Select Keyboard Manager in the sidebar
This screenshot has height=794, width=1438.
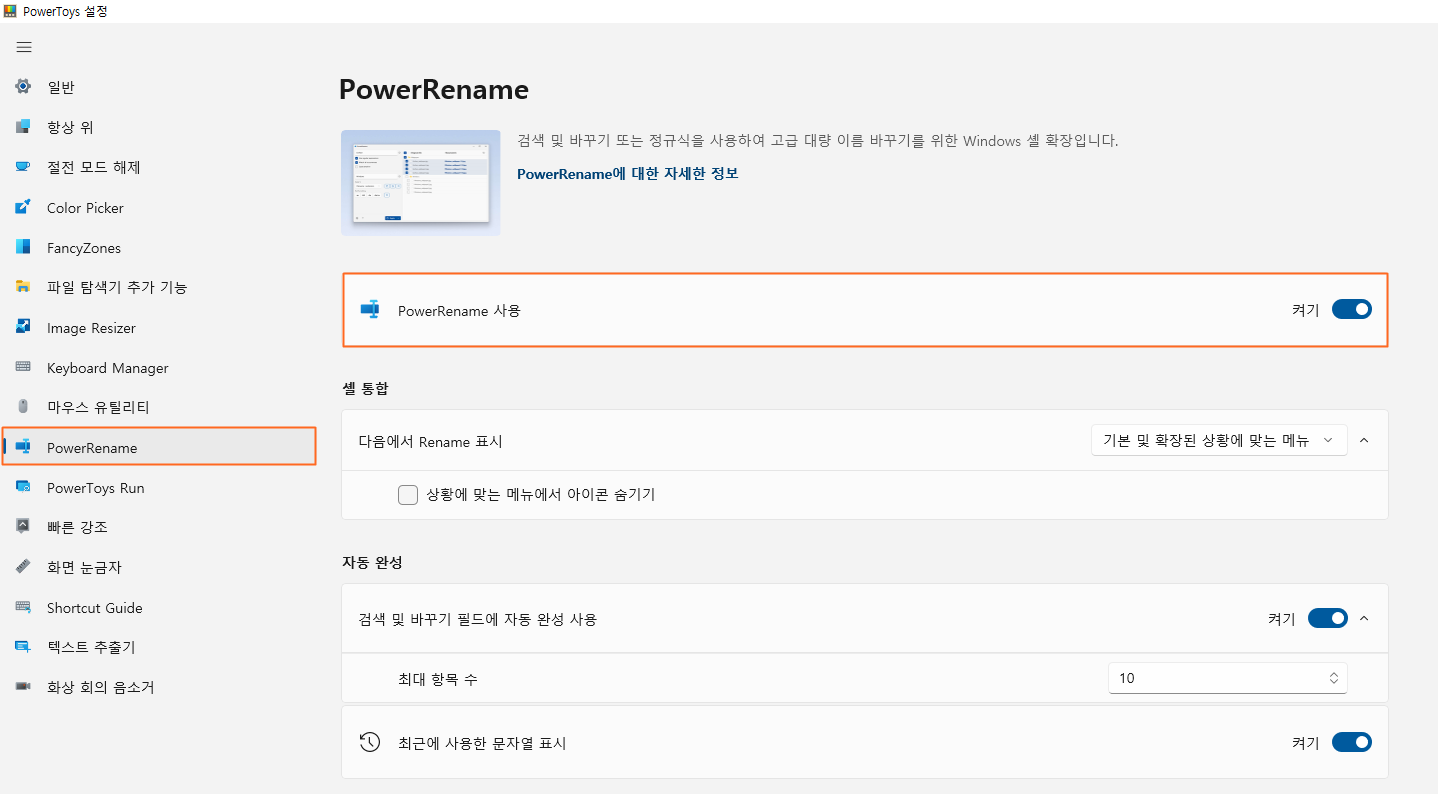tap(108, 368)
